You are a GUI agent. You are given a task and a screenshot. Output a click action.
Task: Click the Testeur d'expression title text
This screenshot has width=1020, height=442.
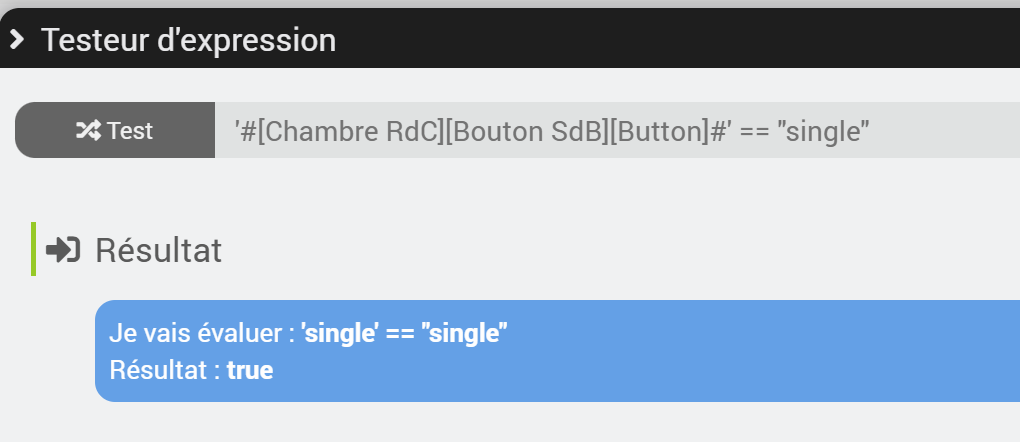(189, 40)
